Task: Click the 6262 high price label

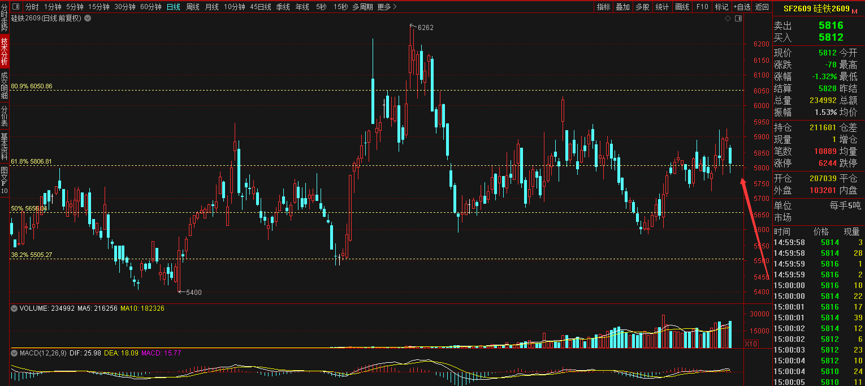Action: tap(425, 27)
